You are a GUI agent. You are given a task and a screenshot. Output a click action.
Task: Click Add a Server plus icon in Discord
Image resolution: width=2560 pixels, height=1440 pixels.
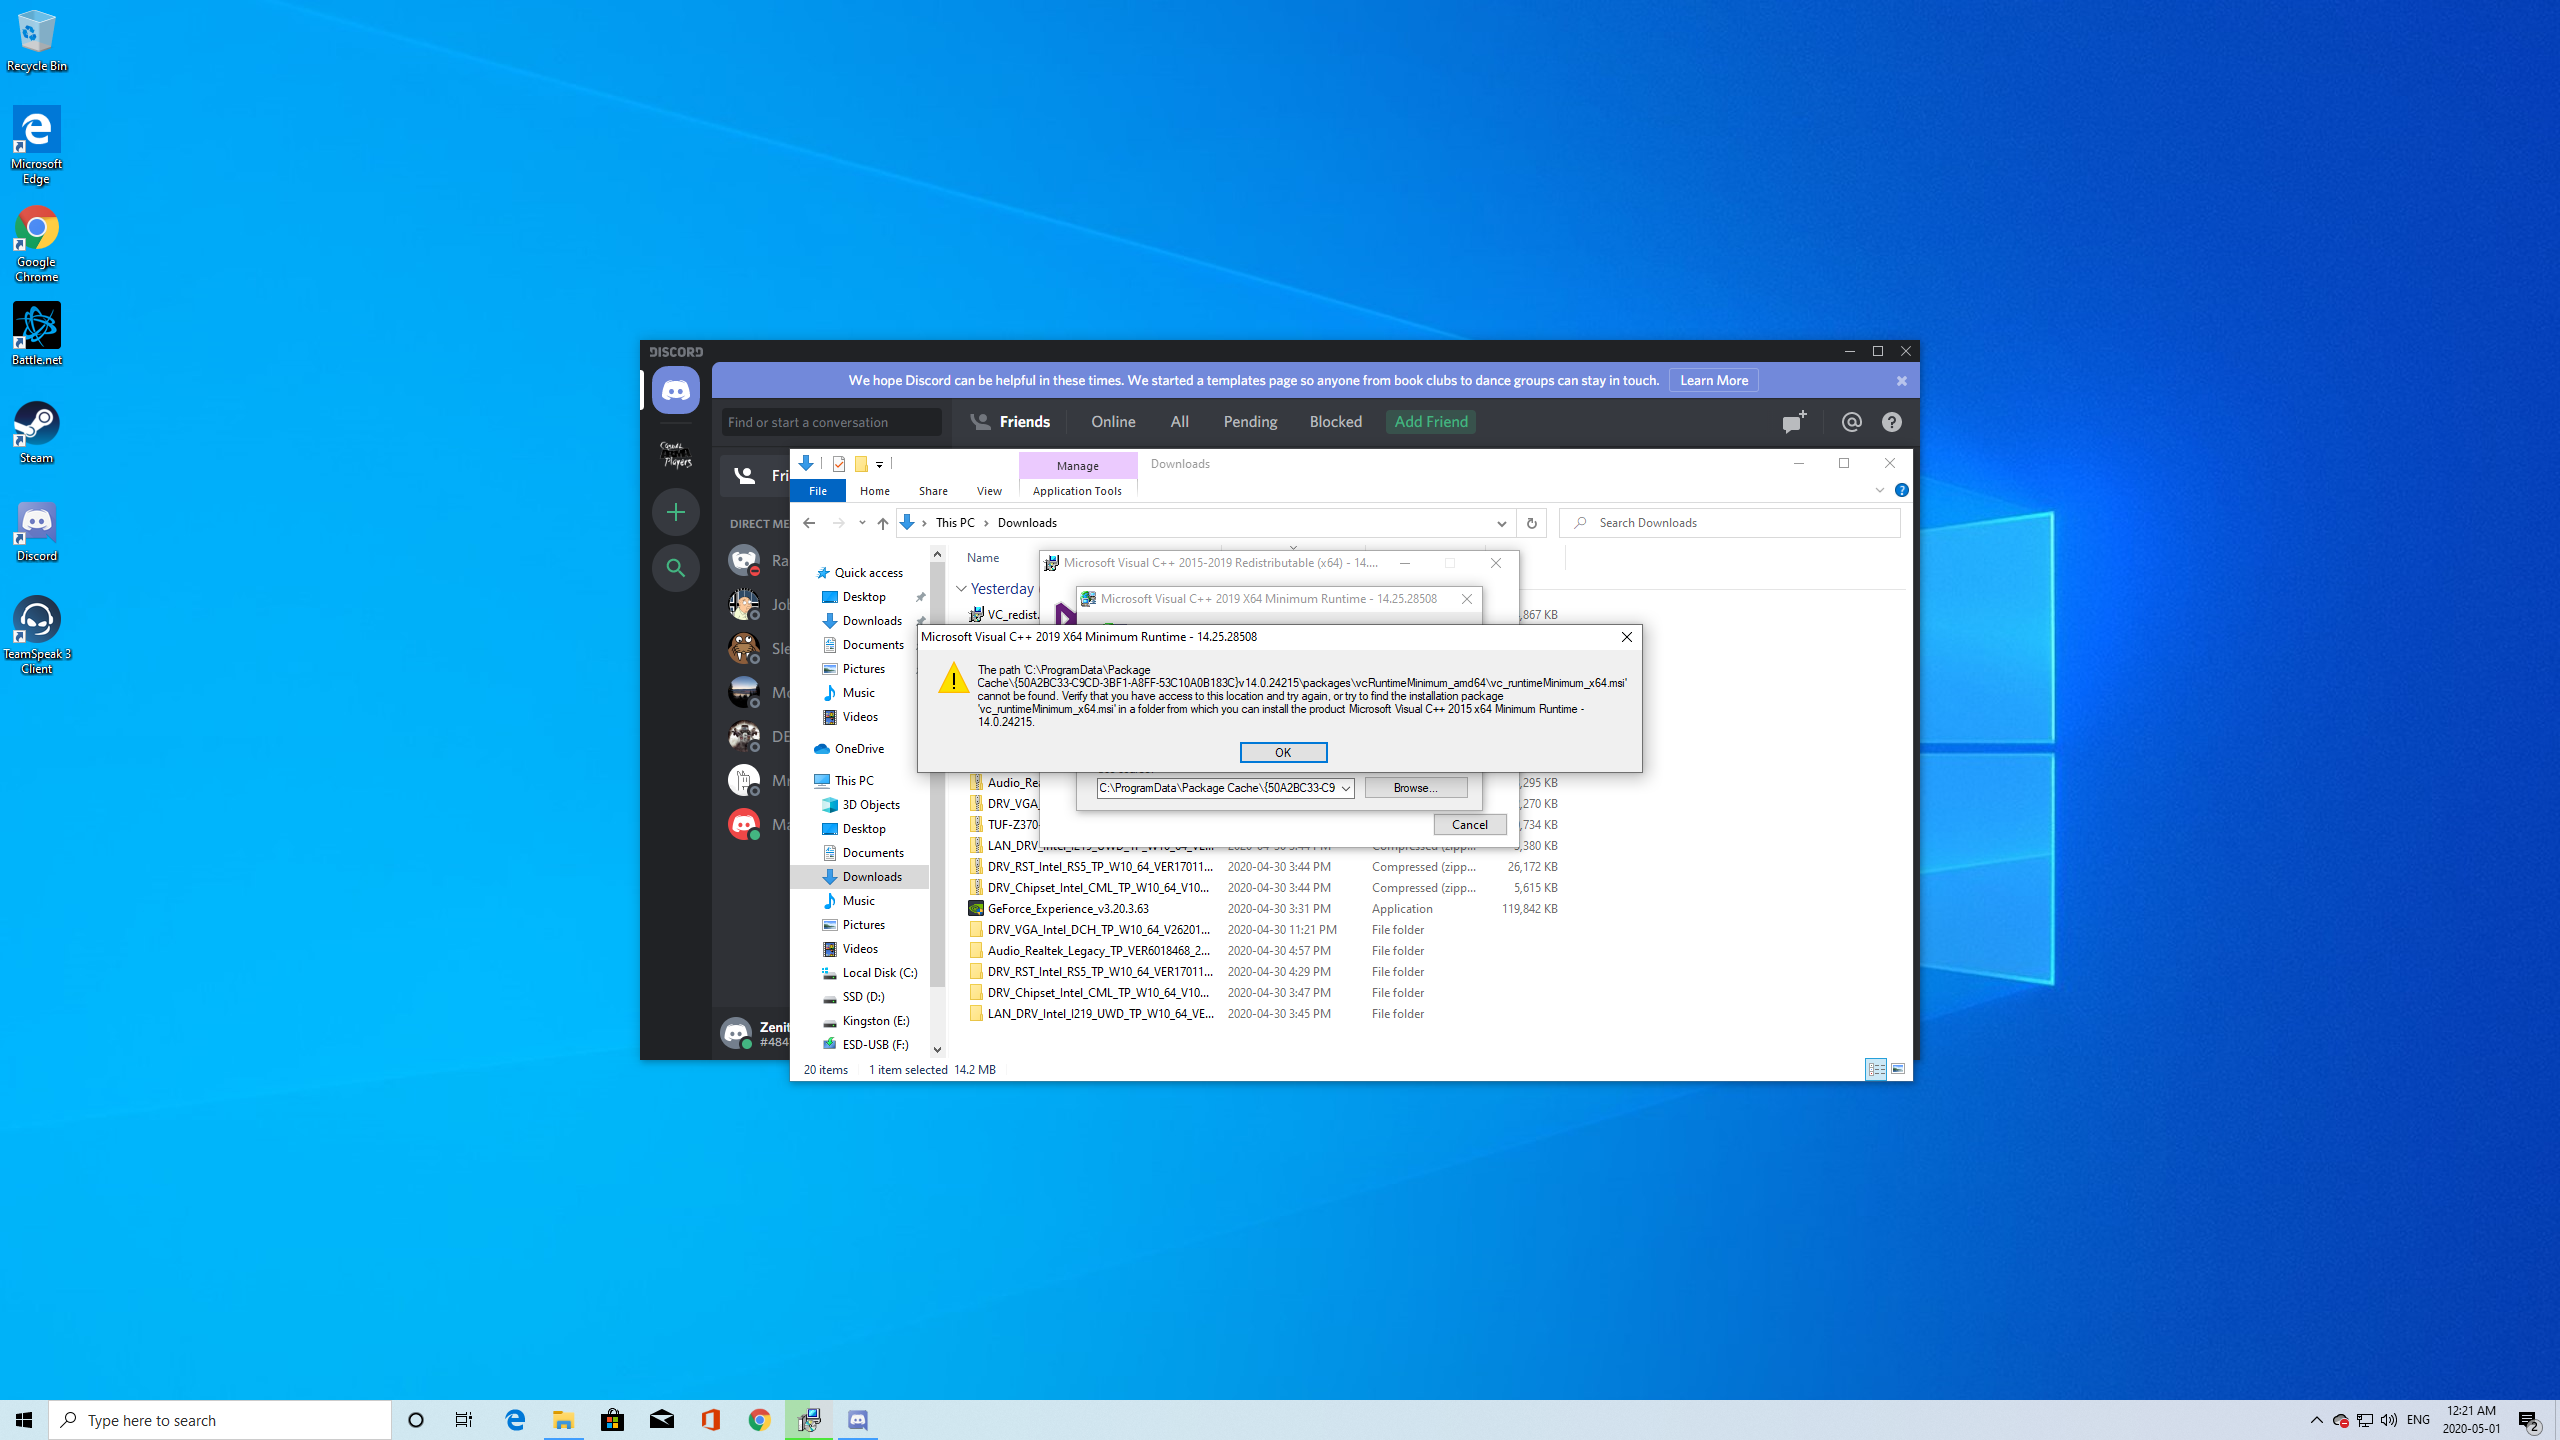(676, 512)
